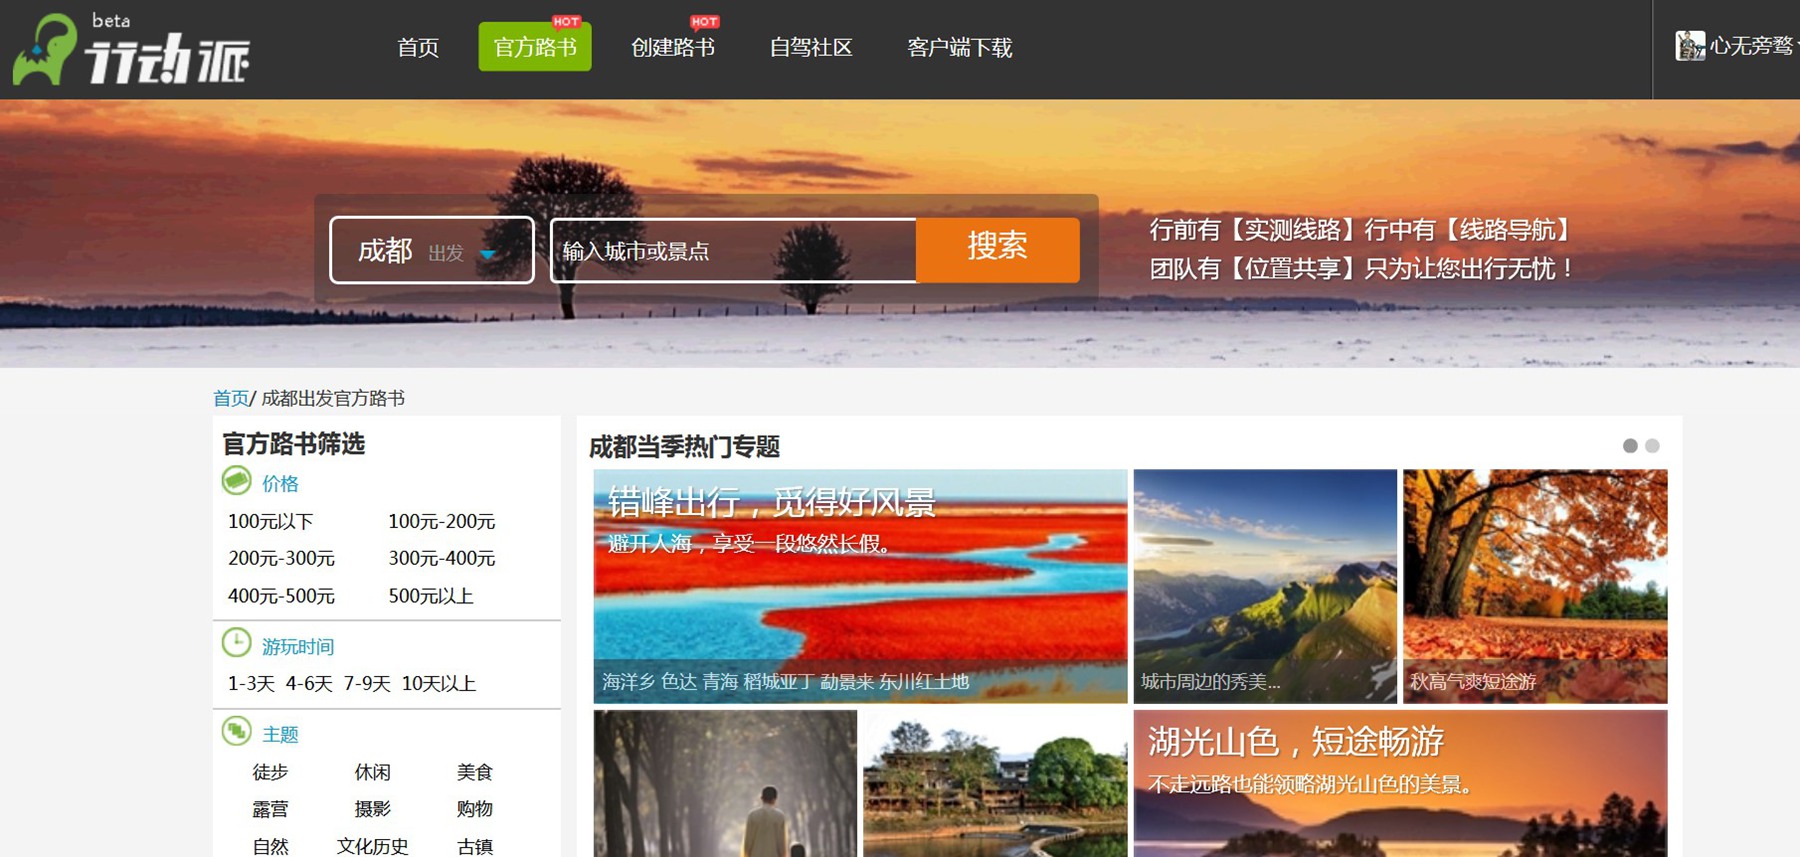The image size is (1800, 857).
Task: Open the 秋高气爽短途游 thumbnail
Action: pos(1535,586)
